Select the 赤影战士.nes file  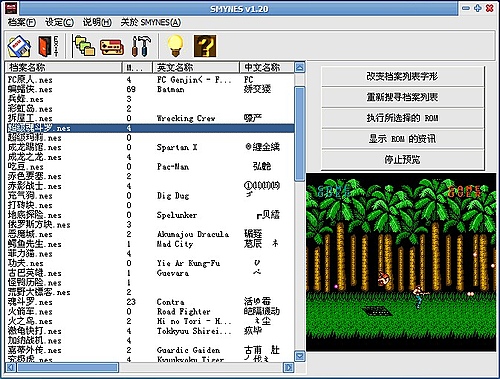pyautogui.click(x=35, y=186)
